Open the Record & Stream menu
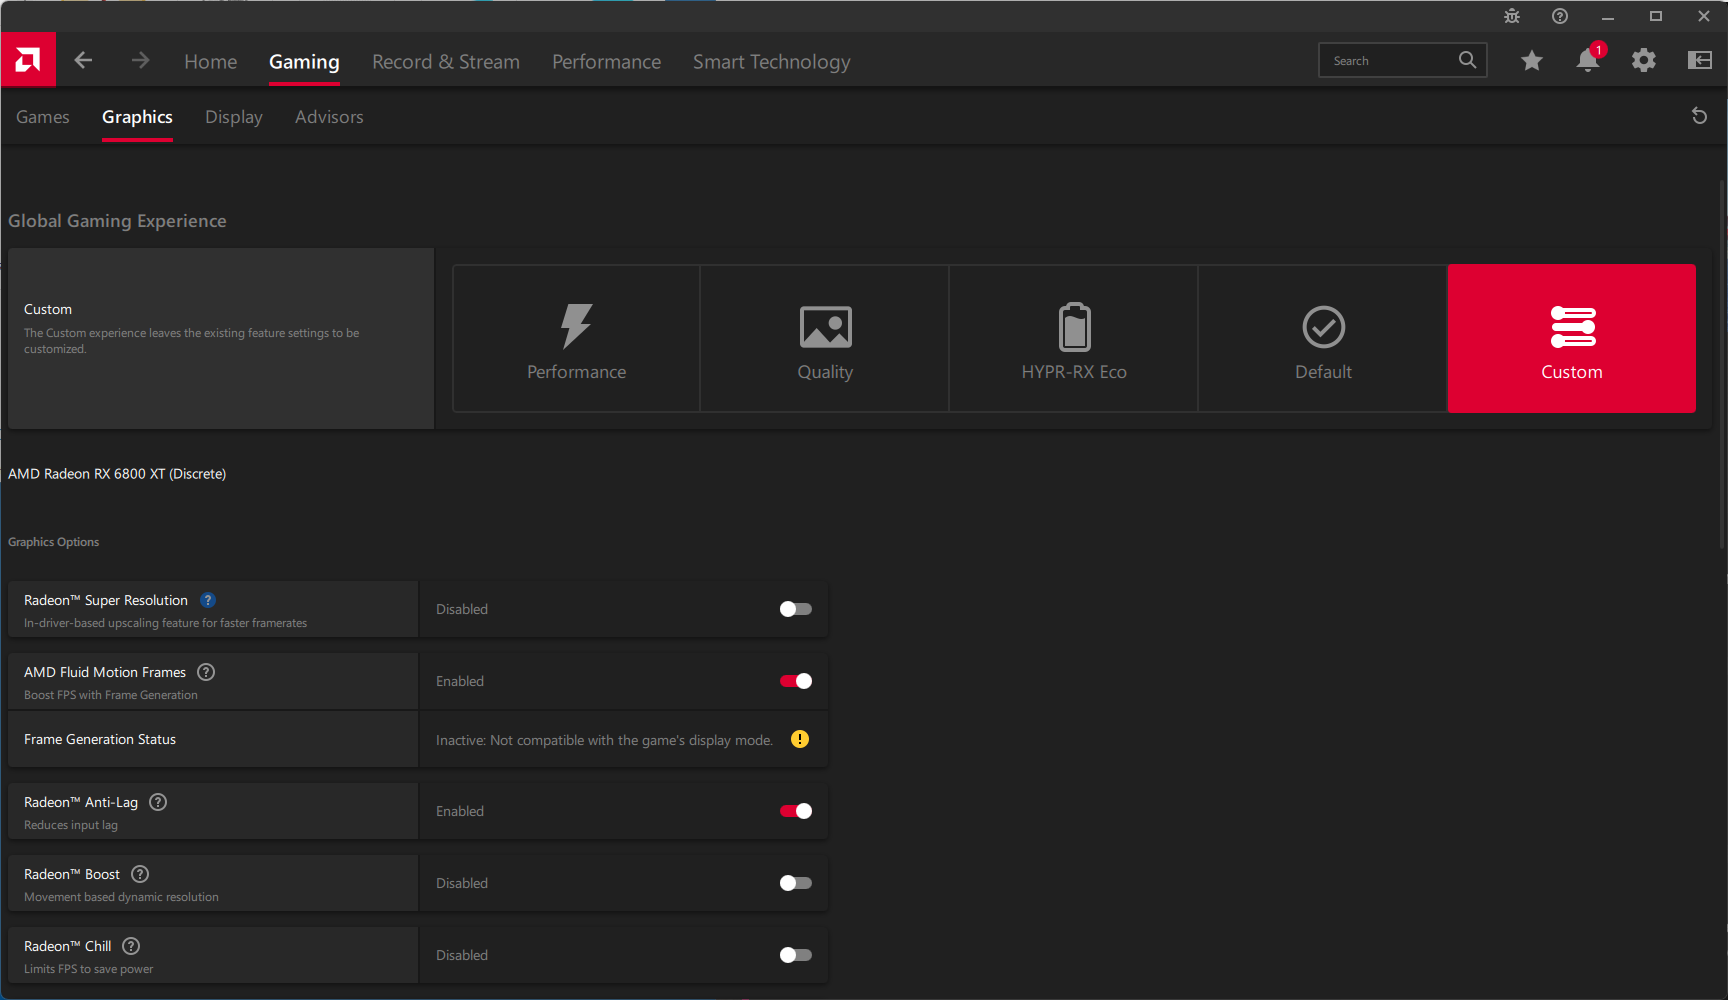 pyautogui.click(x=445, y=62)
